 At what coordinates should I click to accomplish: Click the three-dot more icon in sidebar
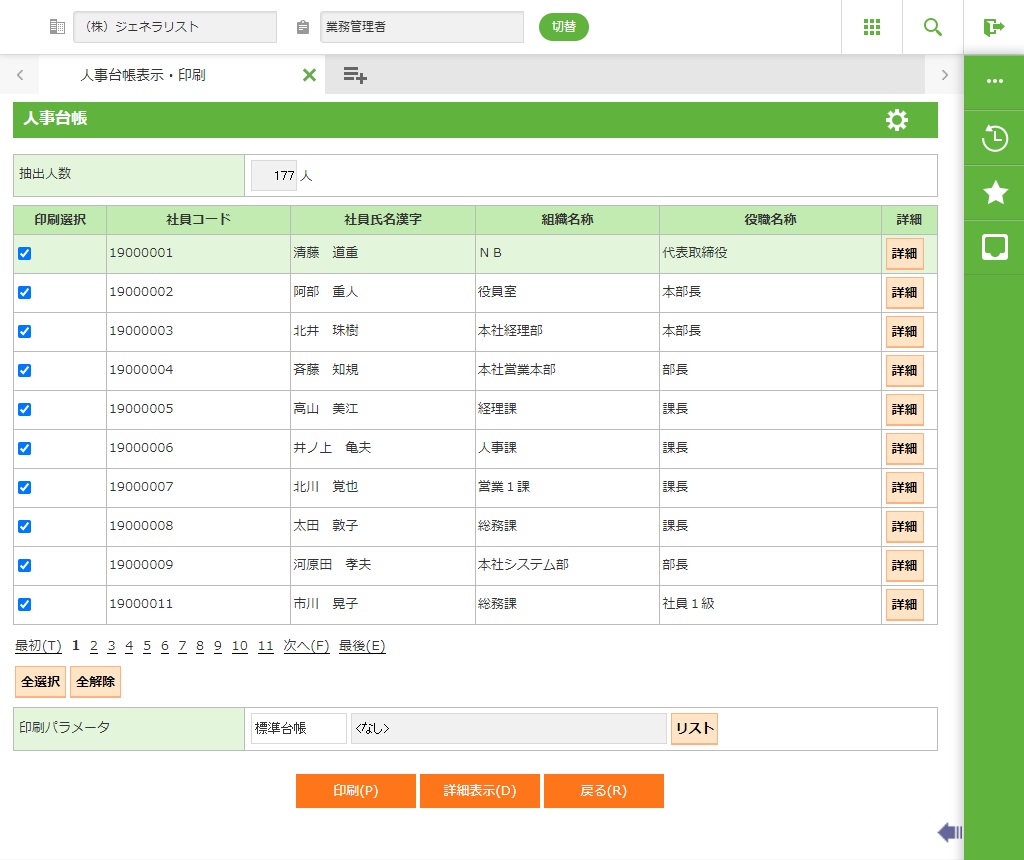(x=994, y=81)
